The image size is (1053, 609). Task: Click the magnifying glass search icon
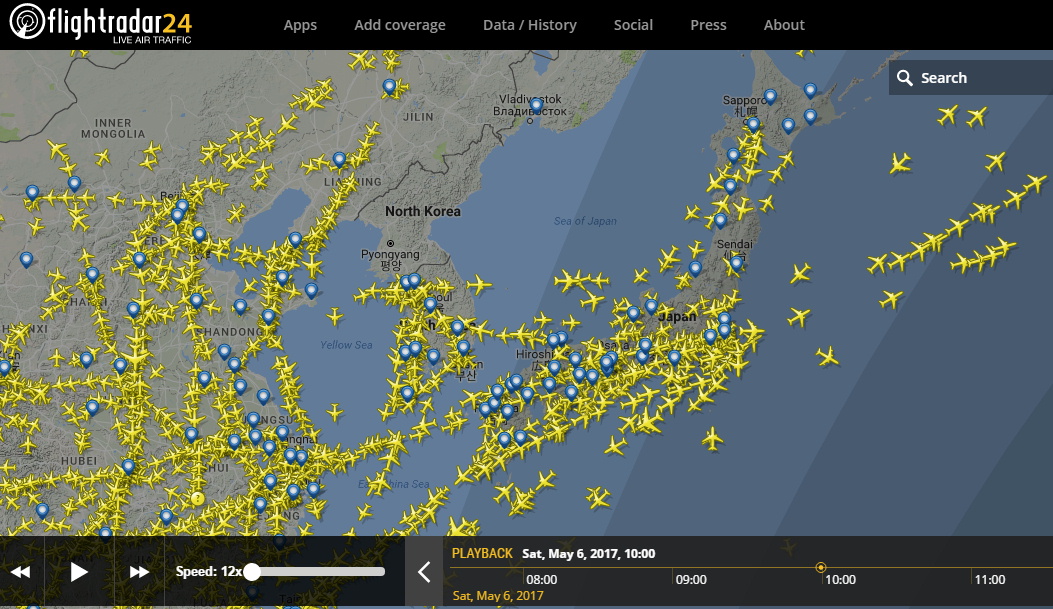tap(905, 78)
